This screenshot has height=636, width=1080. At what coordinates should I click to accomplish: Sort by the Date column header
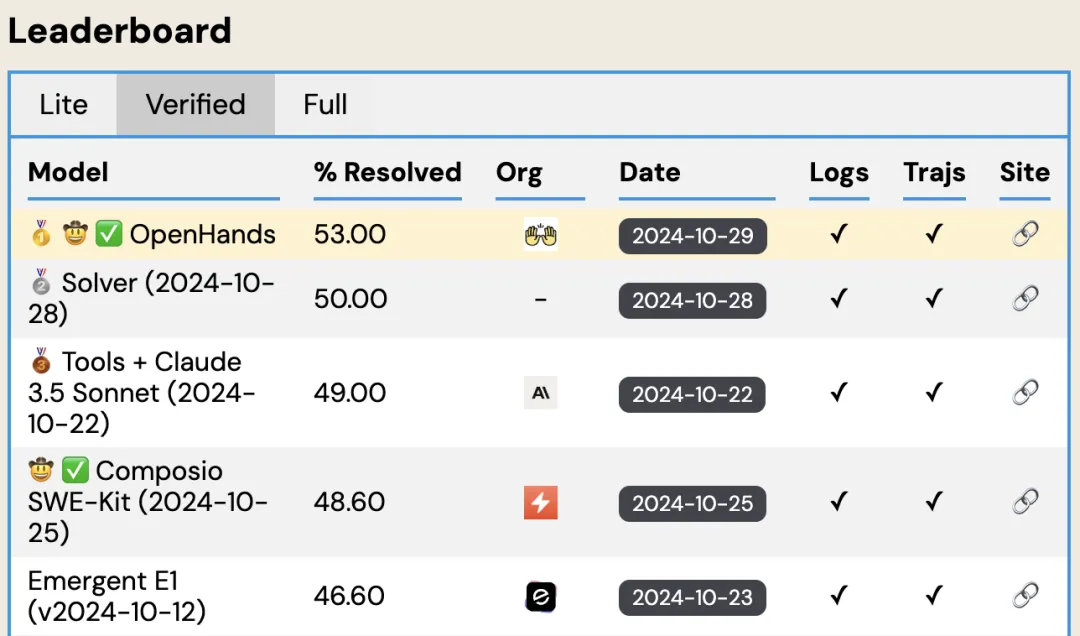[650, 172]
